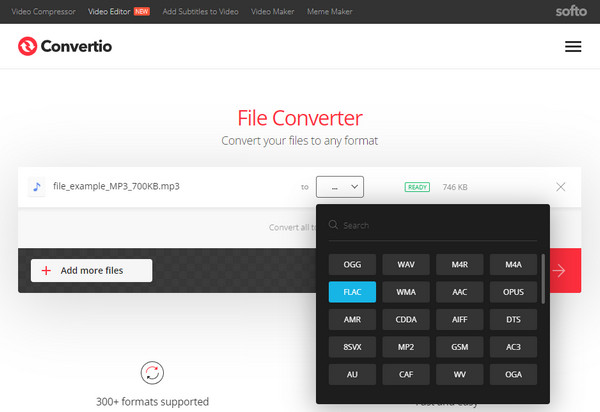
Task: Click the 746 KB file size
Action: pyautogui.click(x=455, y=187)
